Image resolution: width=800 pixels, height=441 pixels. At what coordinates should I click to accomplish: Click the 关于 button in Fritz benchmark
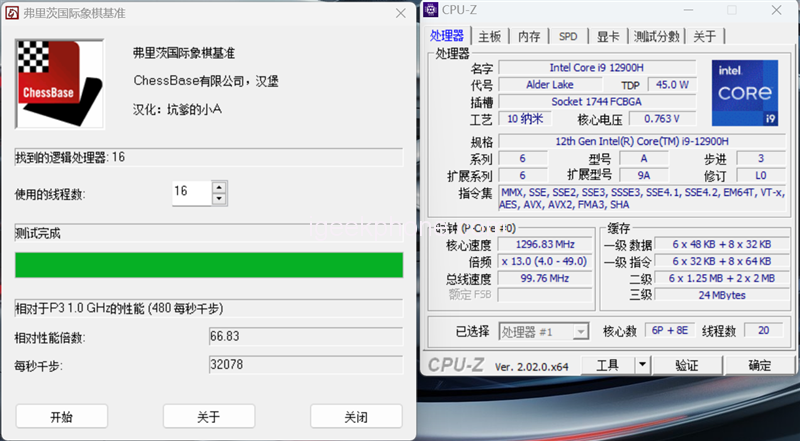point(208,416)
